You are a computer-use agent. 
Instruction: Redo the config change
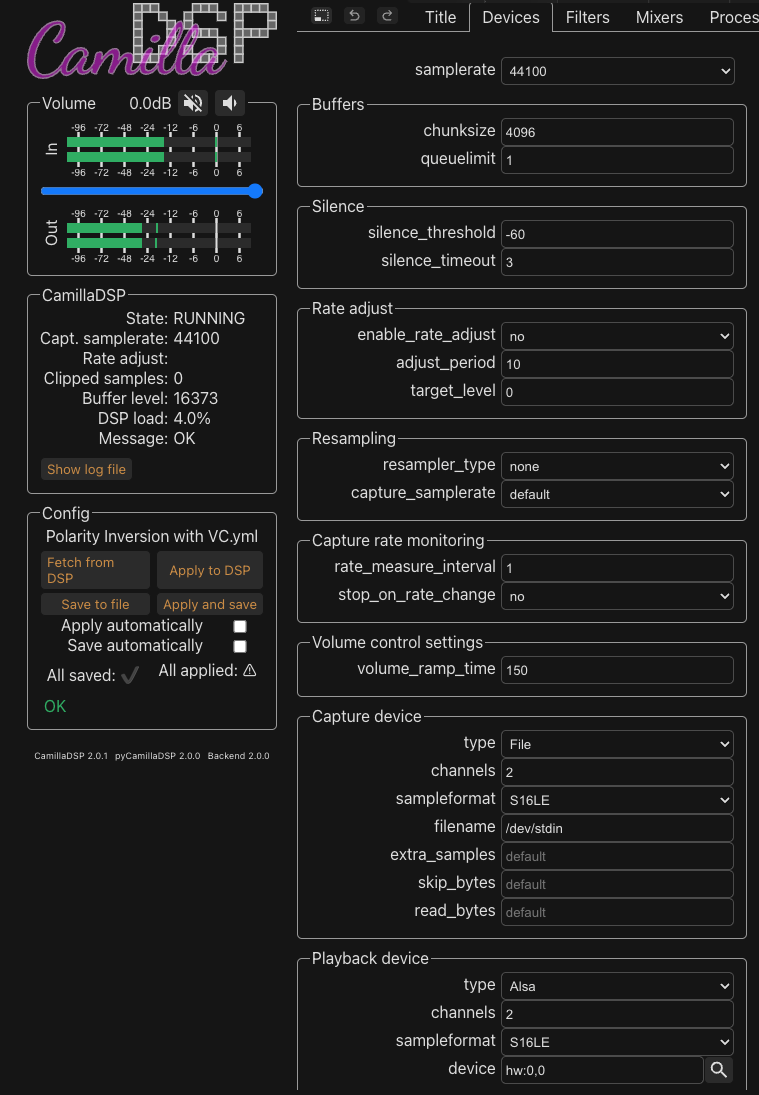[387, 15]
